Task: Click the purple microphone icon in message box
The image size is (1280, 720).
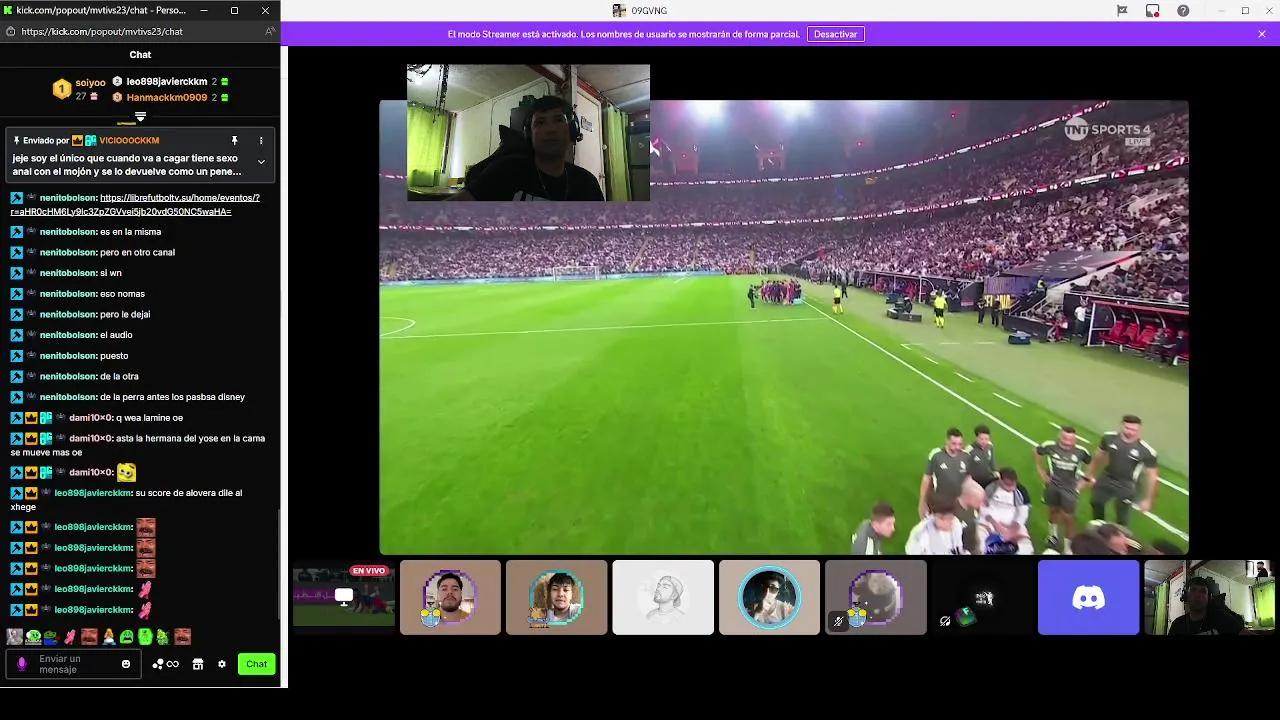Action: tap(22, 664)
